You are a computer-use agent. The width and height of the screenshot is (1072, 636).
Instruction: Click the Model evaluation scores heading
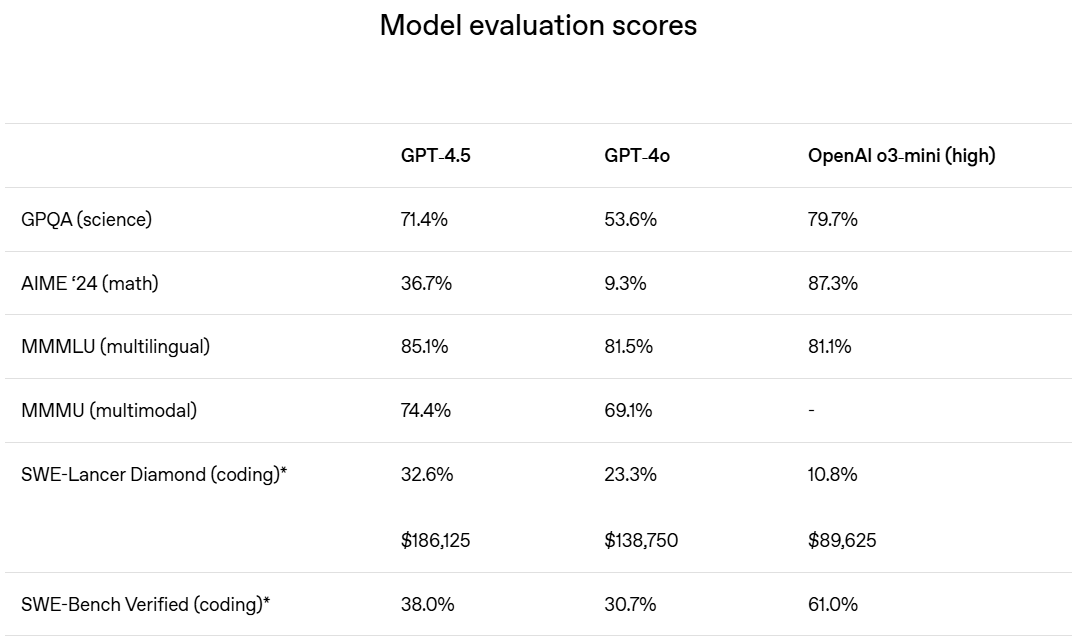[538, 25]
